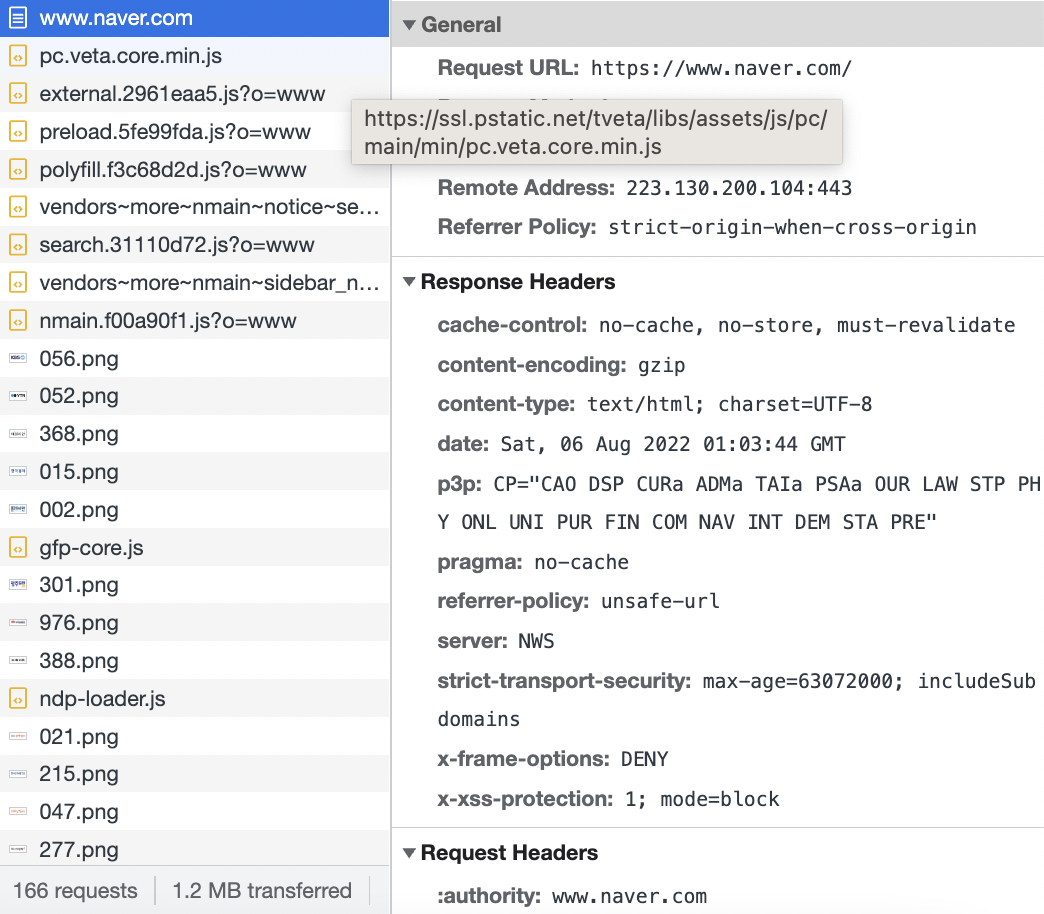Image resolution: width=1044 pixels, height=914 pixels.
Task: Click the Remote Address value 223.130.200.104:443
Action: point(739,188)
